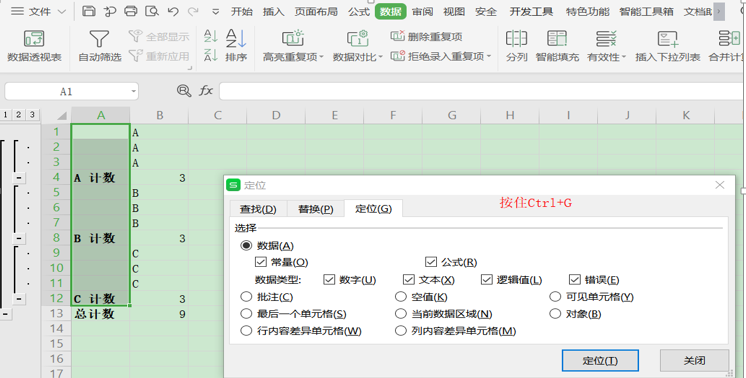
Task: Click the 全部显示 filter option
Action: pos(159,36)
